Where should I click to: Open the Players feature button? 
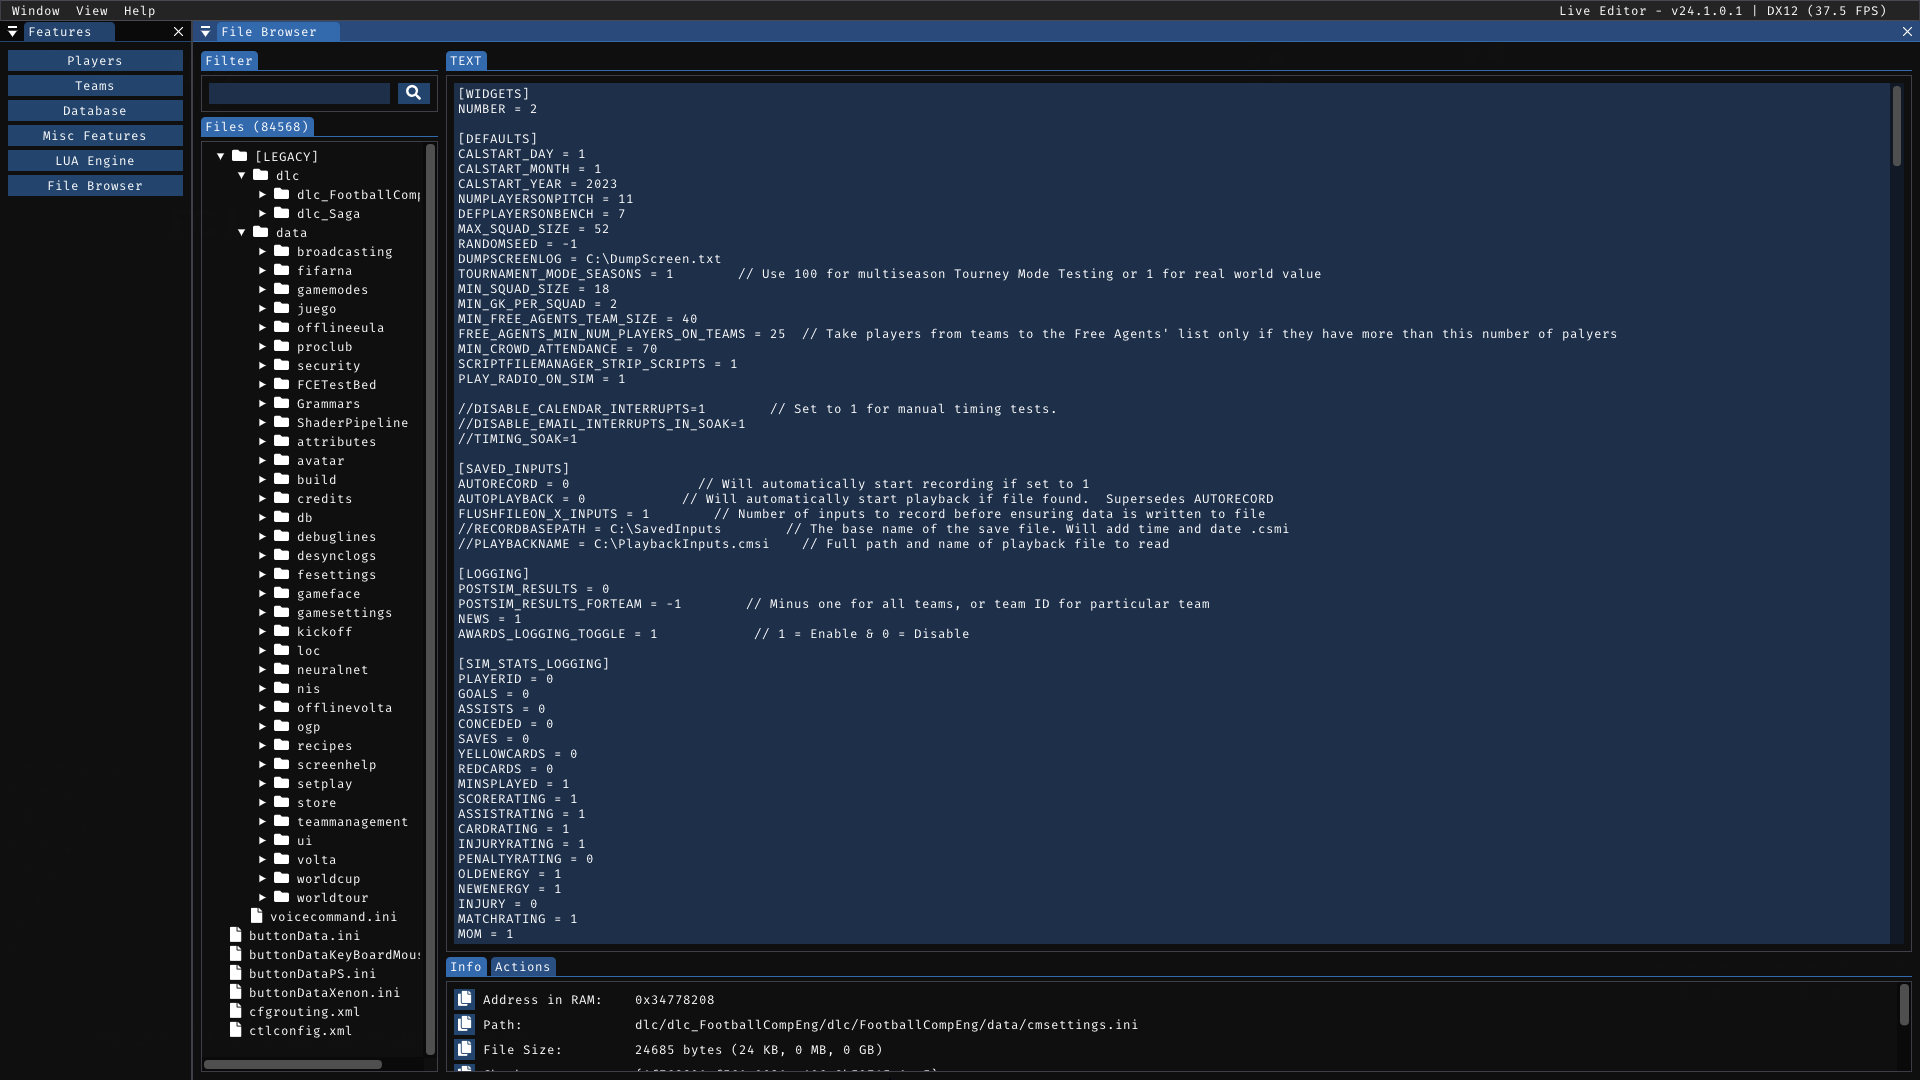coord(95,61)
